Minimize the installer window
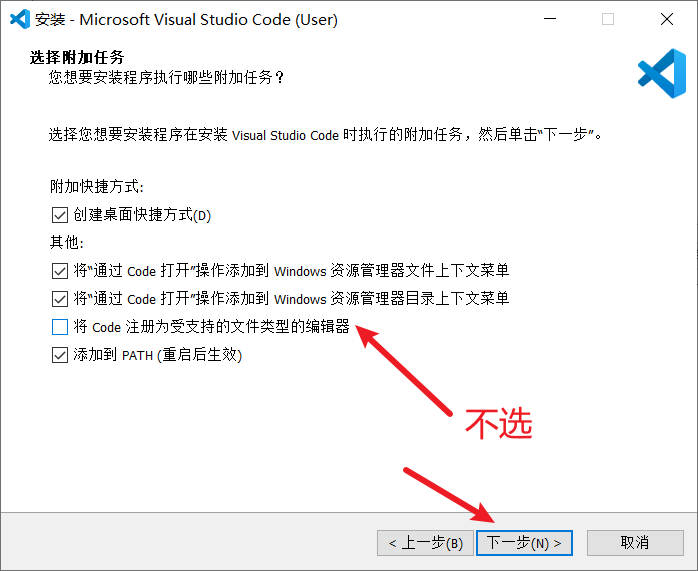The image size is (698, 571). 550,19
